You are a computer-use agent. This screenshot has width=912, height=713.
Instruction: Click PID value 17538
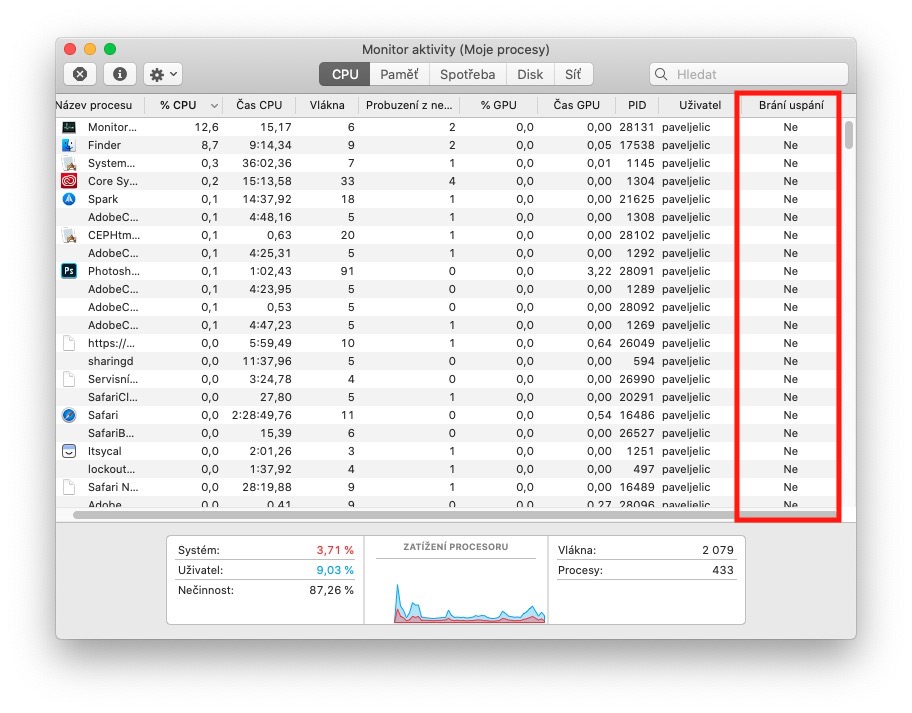(x=636, y=145)
